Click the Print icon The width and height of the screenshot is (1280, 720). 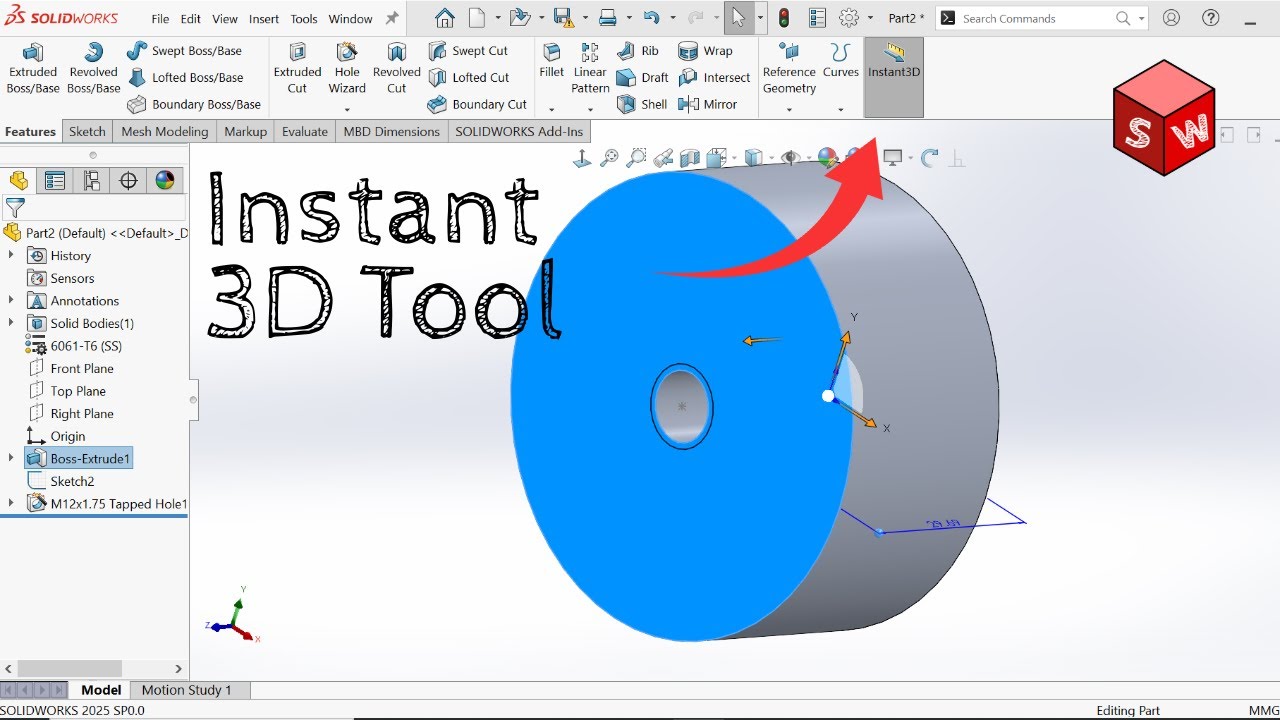[x=607, y=18]
